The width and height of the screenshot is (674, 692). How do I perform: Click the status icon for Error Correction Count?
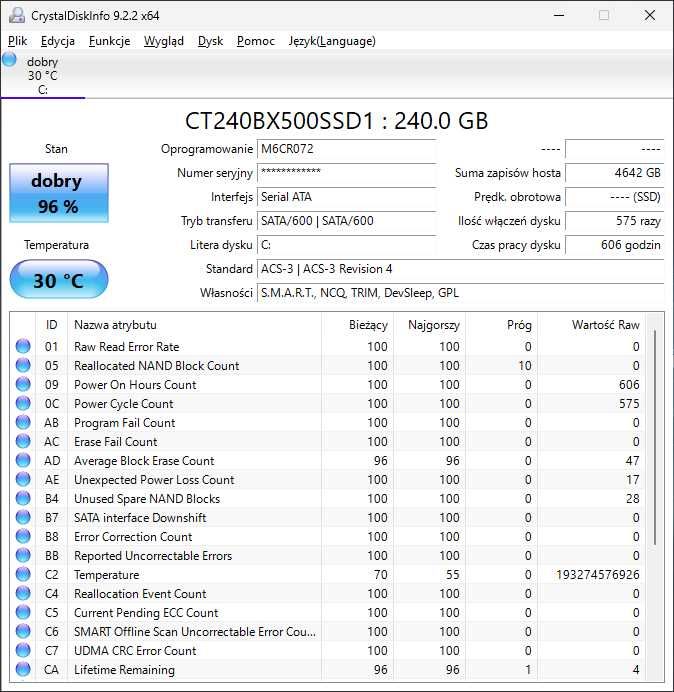[x=23, y=536]
